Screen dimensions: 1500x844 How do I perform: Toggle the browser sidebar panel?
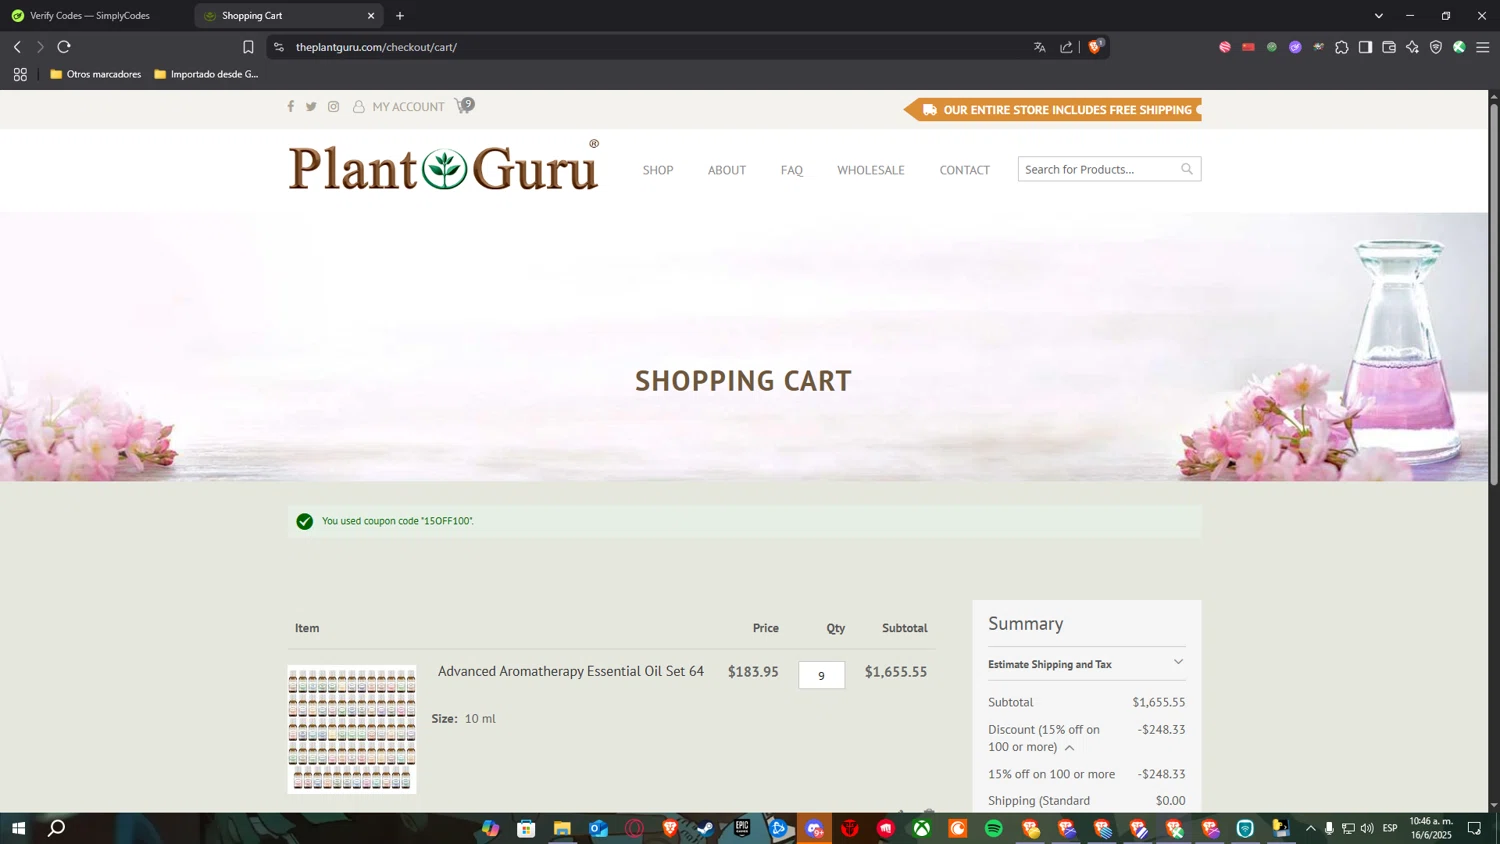coord(1365,47)
